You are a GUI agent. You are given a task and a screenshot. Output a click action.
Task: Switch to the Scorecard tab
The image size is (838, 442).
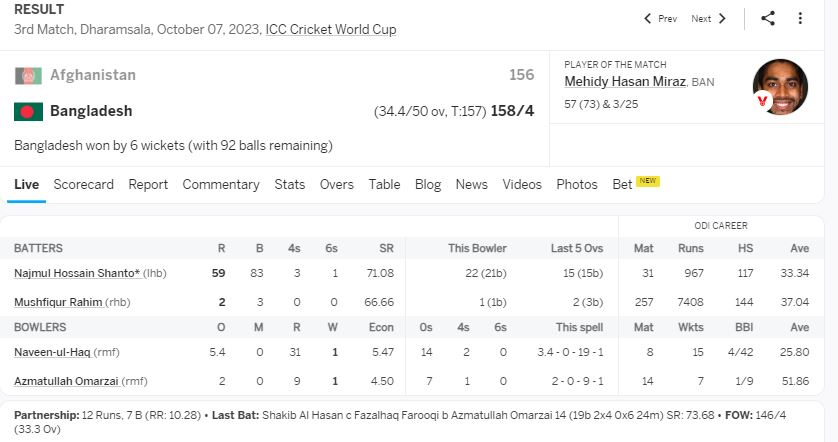click(x=83, y=184)
